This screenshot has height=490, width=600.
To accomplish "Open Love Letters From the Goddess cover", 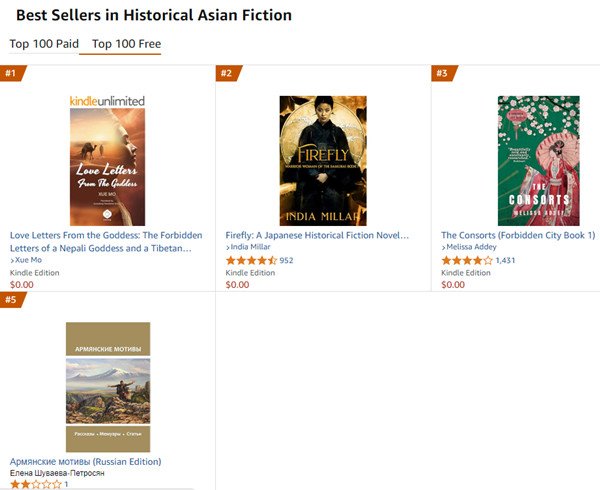I will (107, 166).
